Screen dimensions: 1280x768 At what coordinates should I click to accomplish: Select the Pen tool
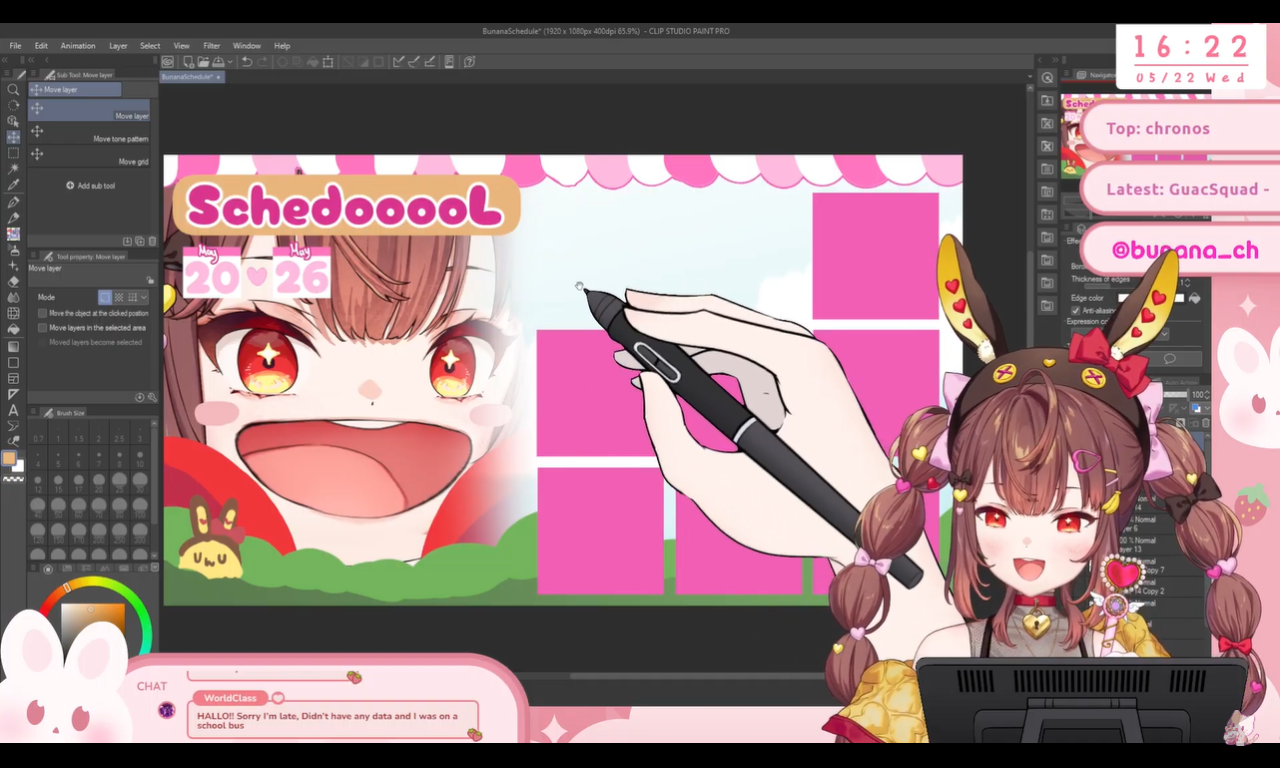click(x=13, y=201)
